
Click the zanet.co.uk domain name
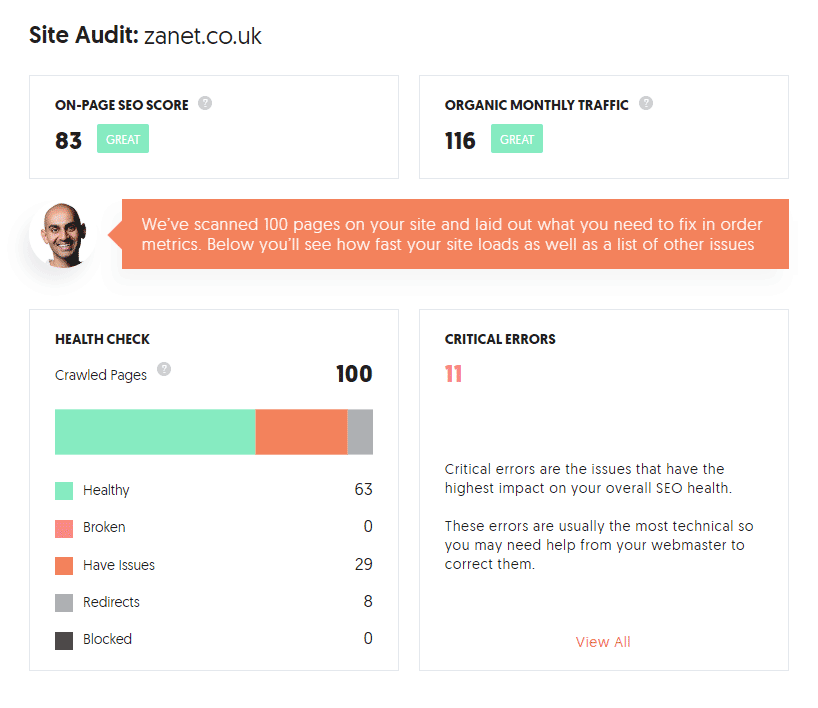(x=205, y=36)
